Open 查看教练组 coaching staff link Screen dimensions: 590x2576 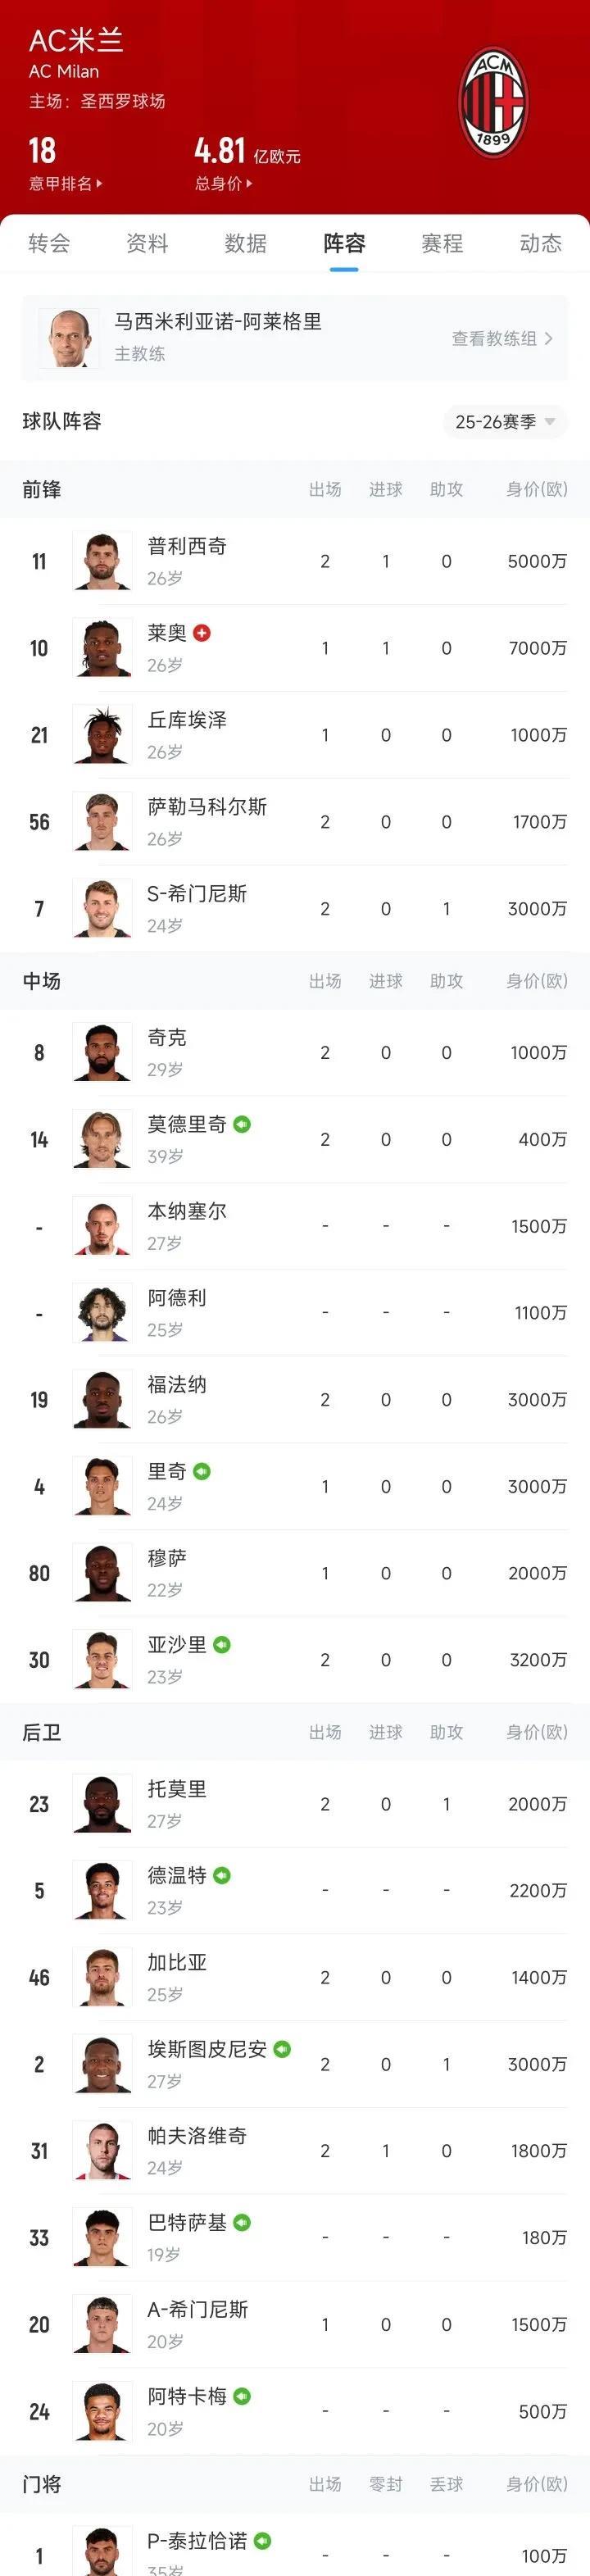[x=502, y=339]
